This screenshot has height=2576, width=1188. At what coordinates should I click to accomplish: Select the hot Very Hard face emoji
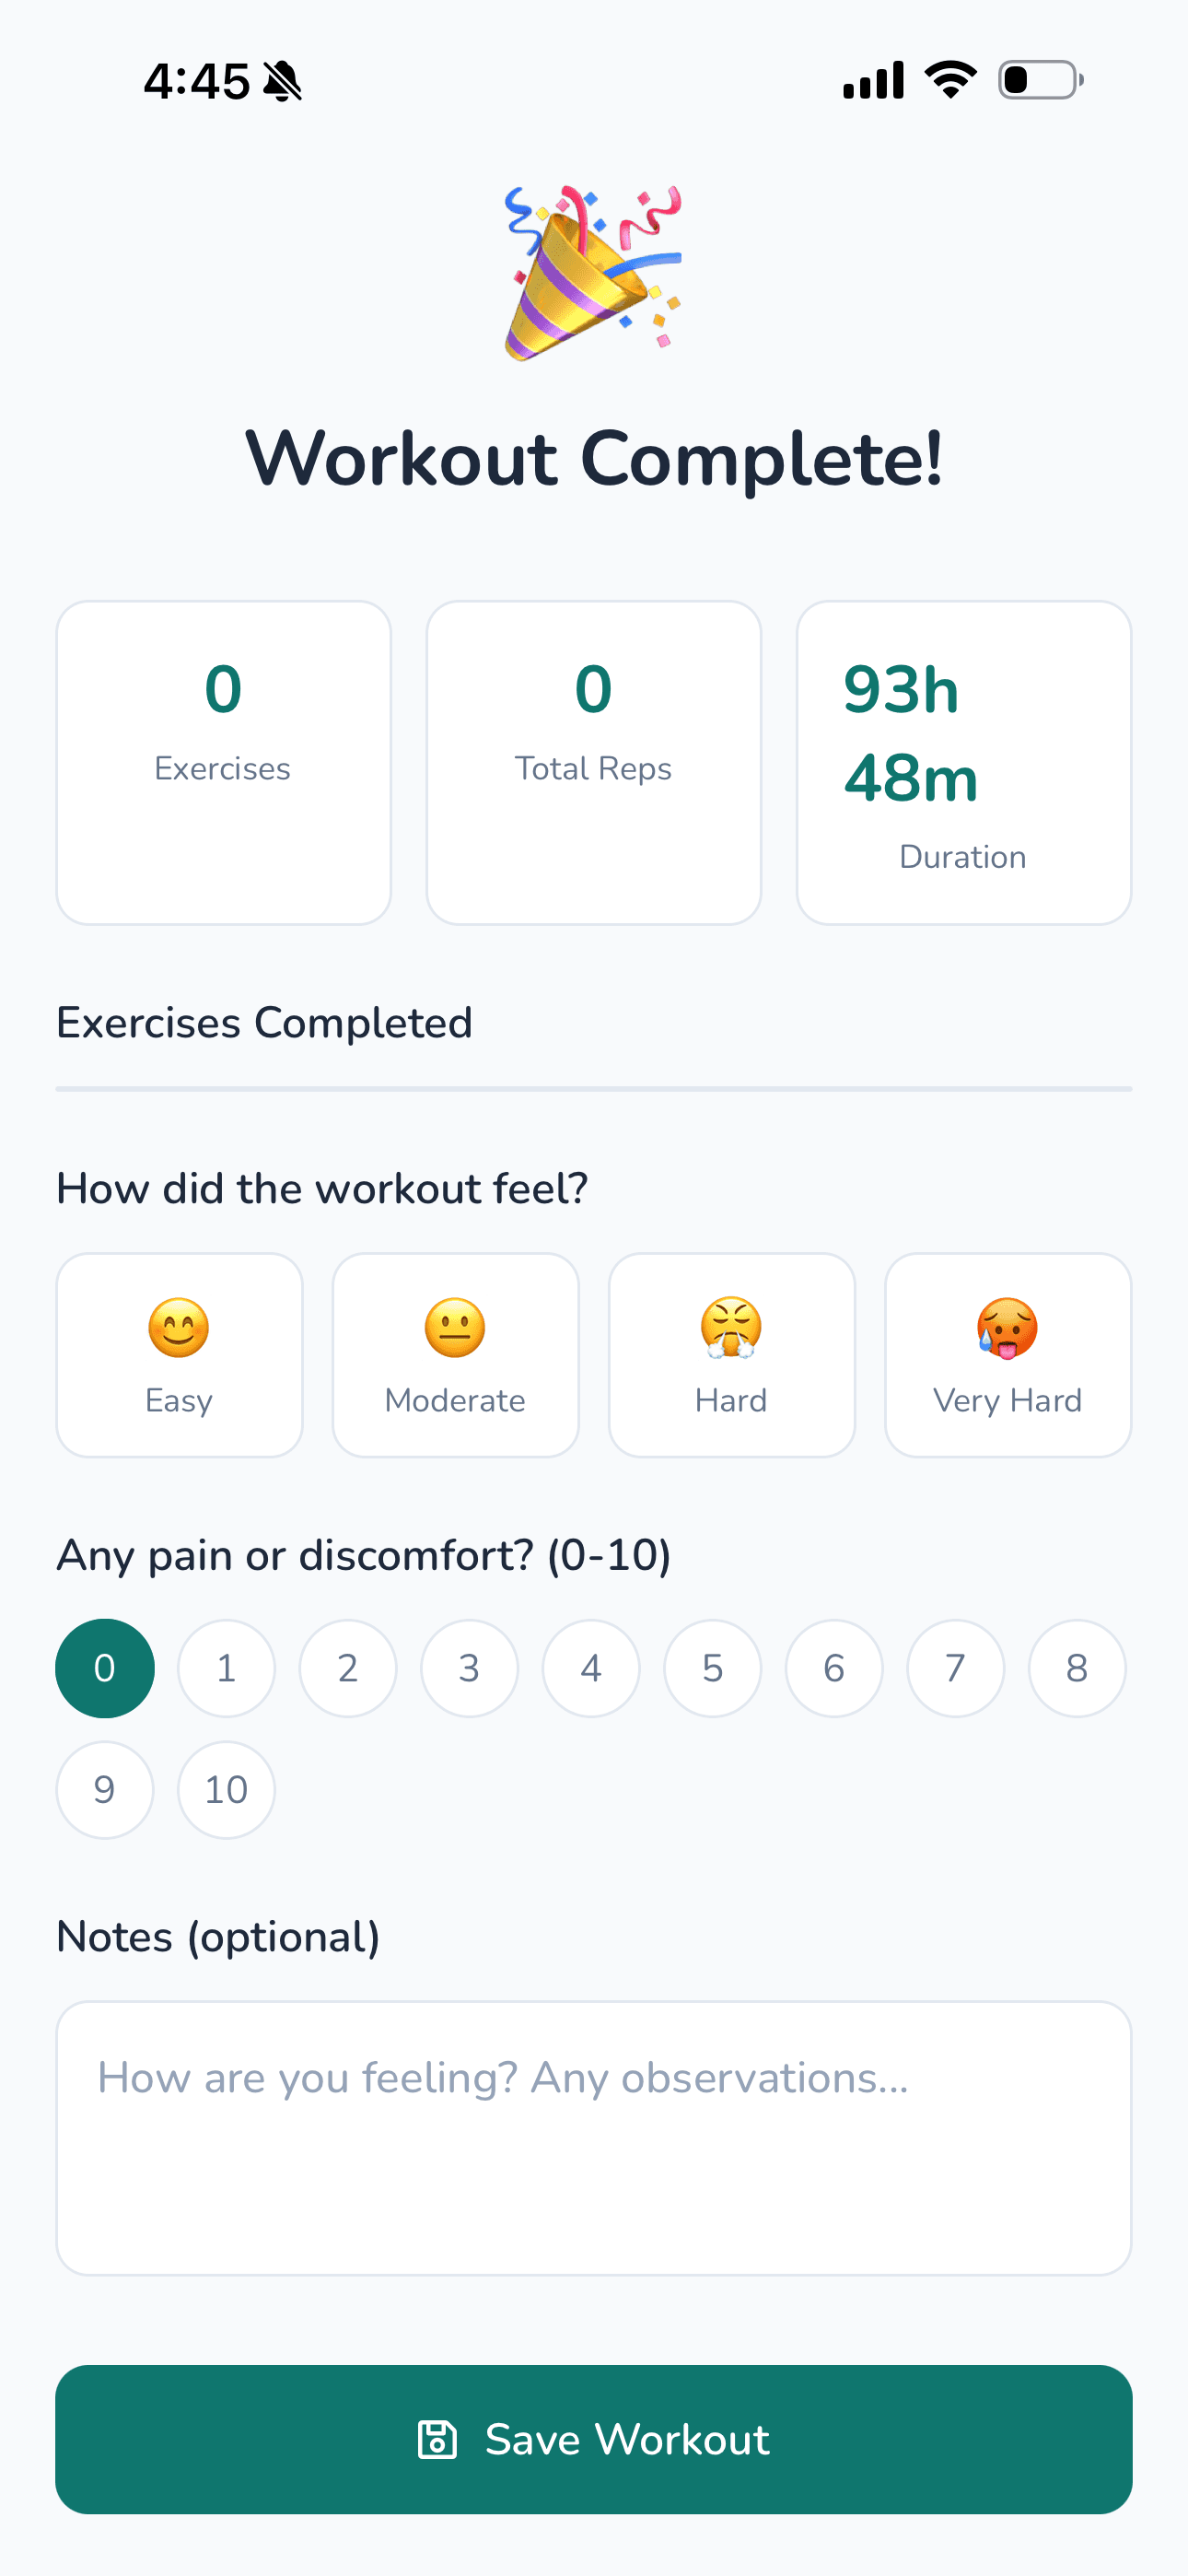click(1007, 1328)
